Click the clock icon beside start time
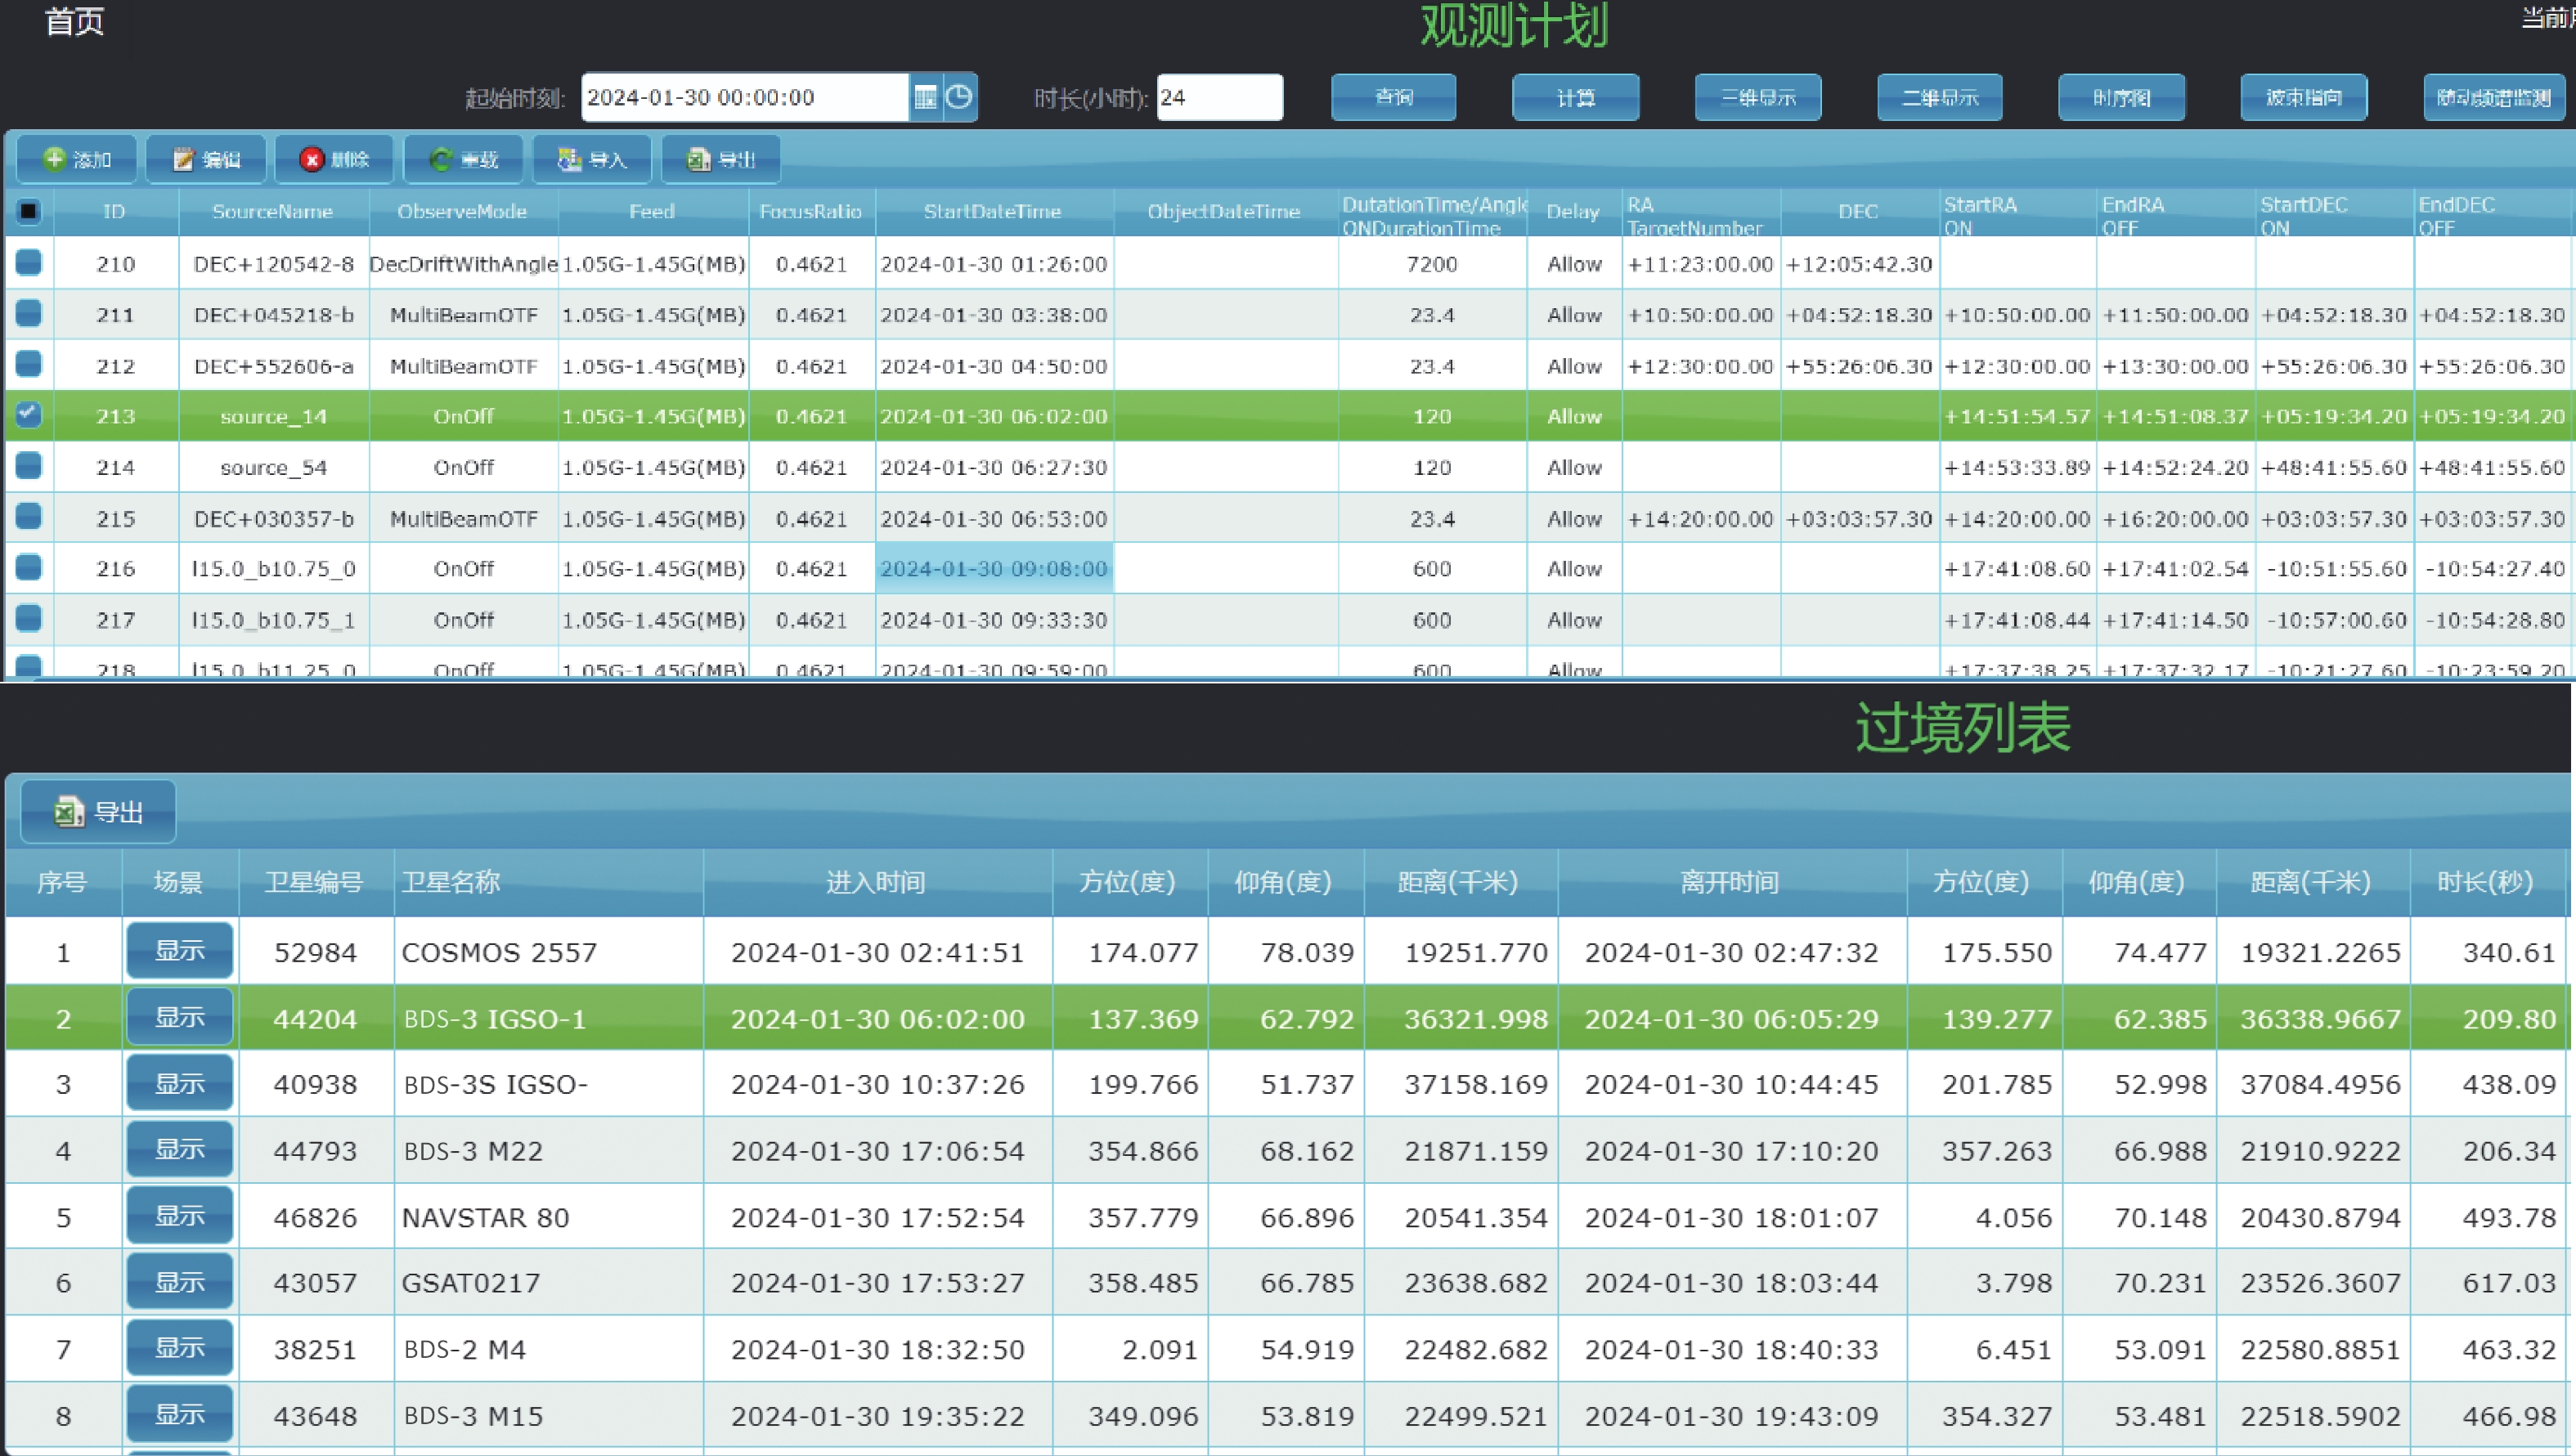2576x1456 pixels. 959,97
